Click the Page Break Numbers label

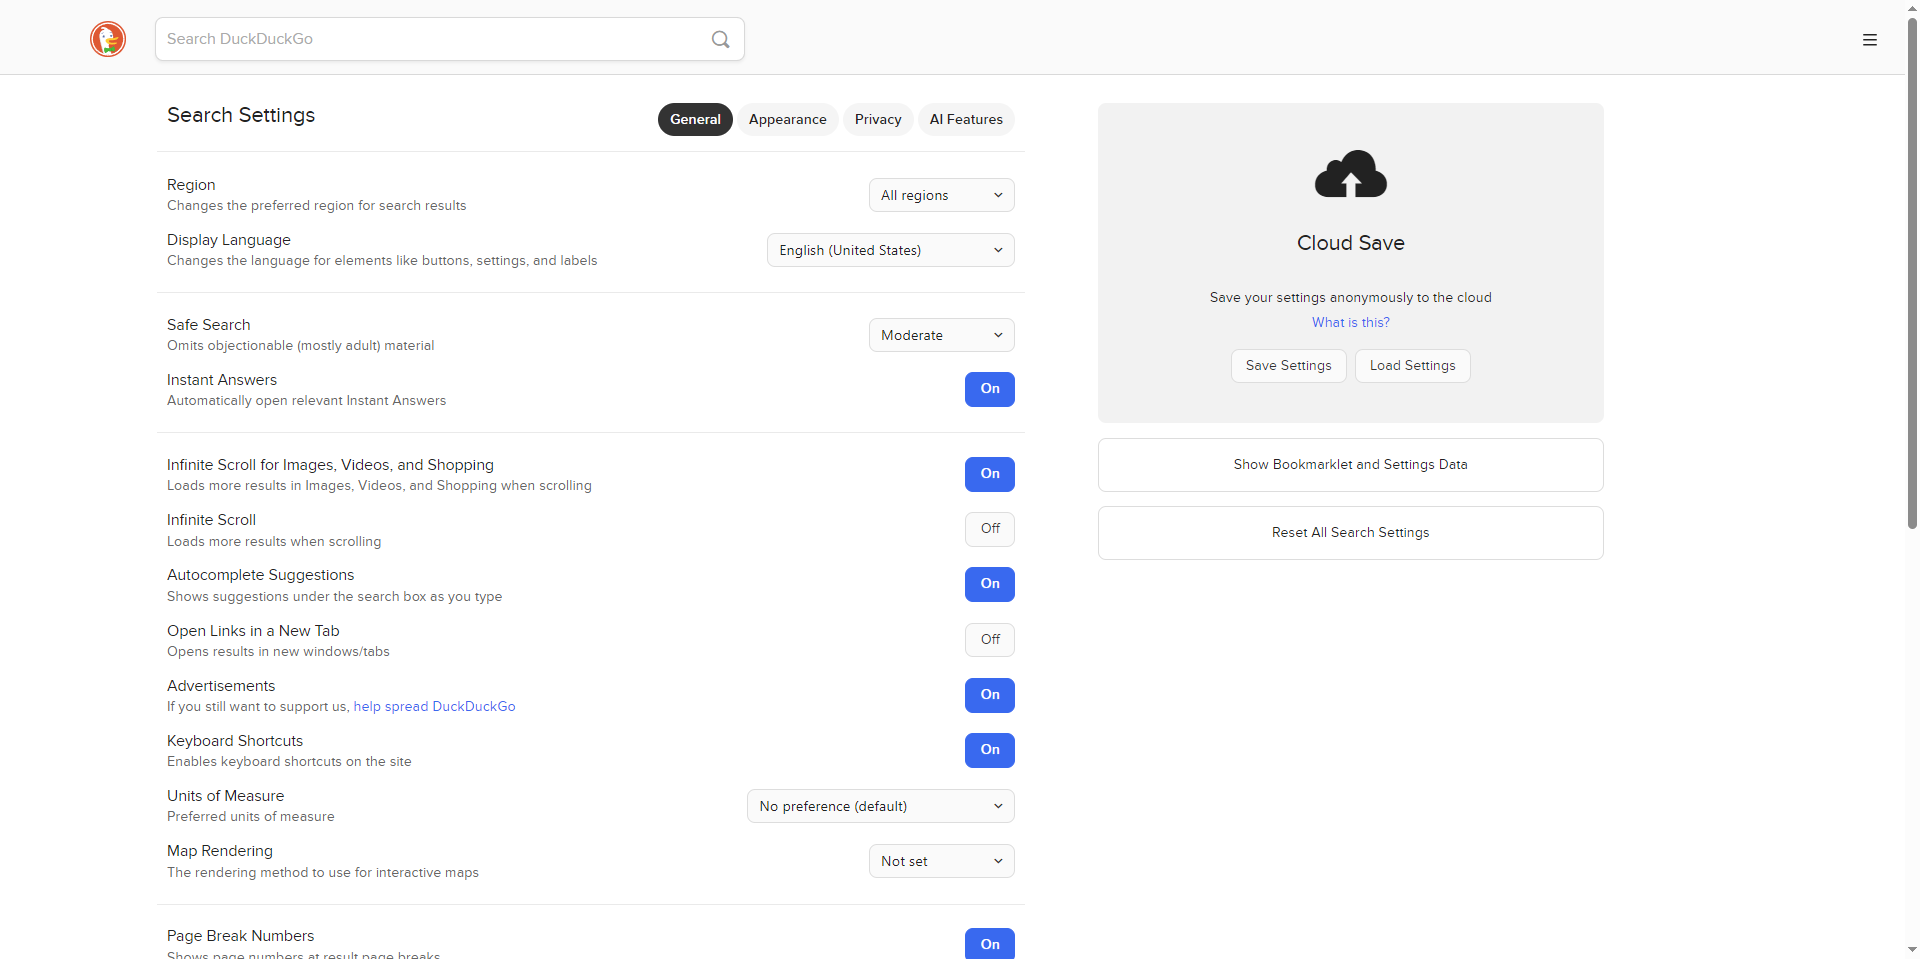click(x=240, y=936)
